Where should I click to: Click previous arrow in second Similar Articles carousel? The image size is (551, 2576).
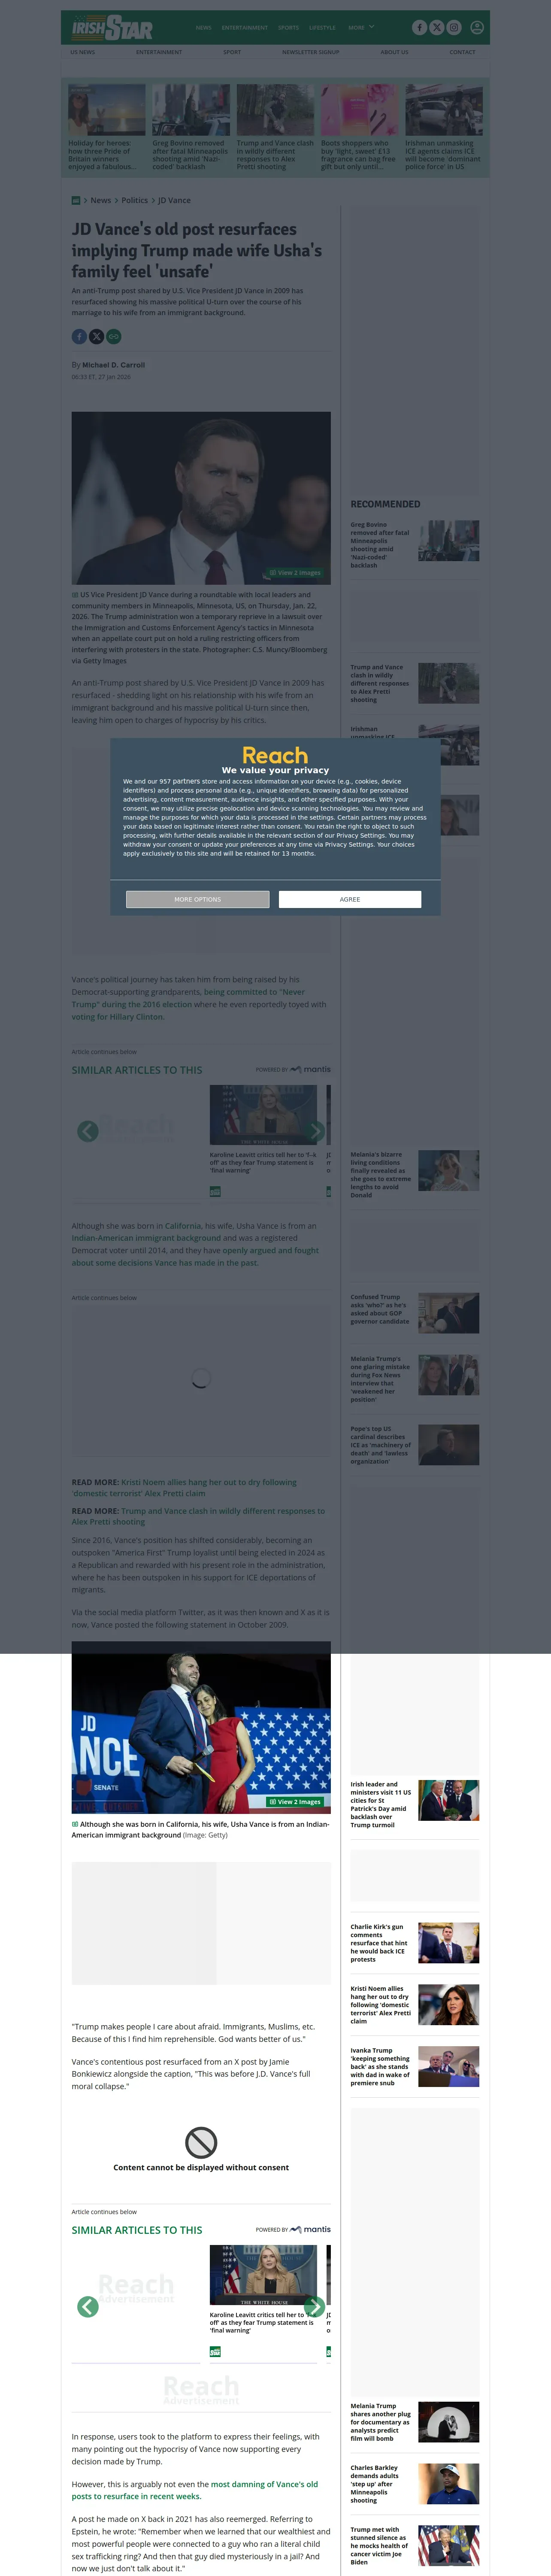[88, 2306]
